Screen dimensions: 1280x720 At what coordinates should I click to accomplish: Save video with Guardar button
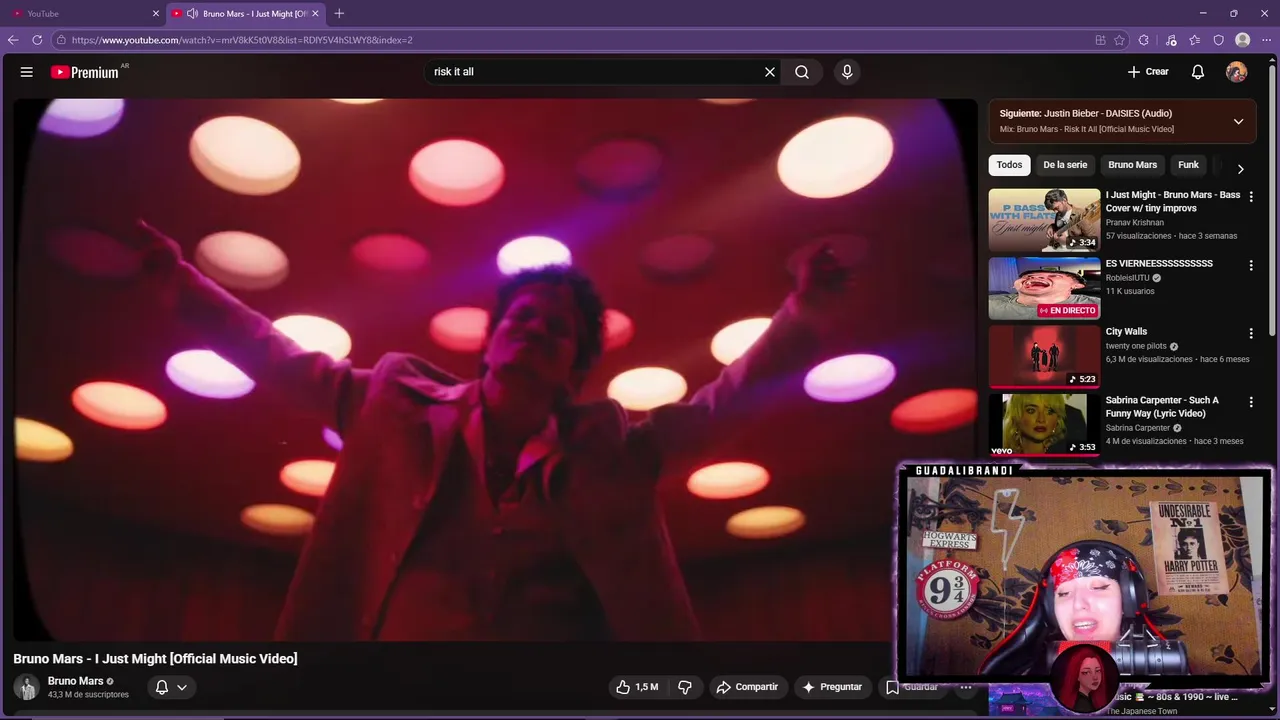pos(912,687)
